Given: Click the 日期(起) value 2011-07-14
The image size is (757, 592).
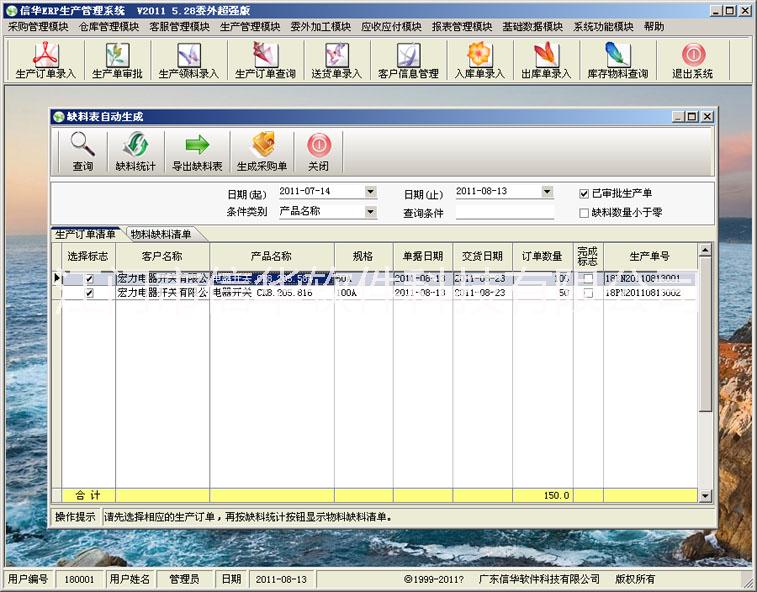Looking at the screenshot, I should tap(305, 191).
